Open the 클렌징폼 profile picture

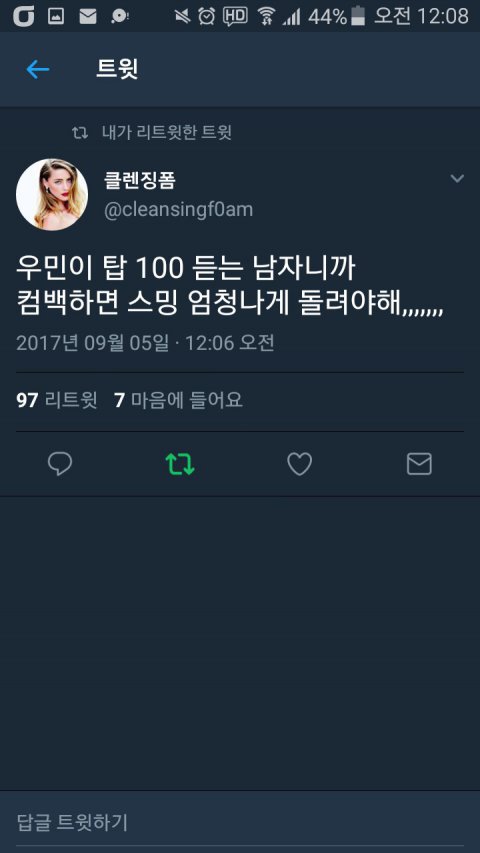pyautogui.click(x=52, y=194)
